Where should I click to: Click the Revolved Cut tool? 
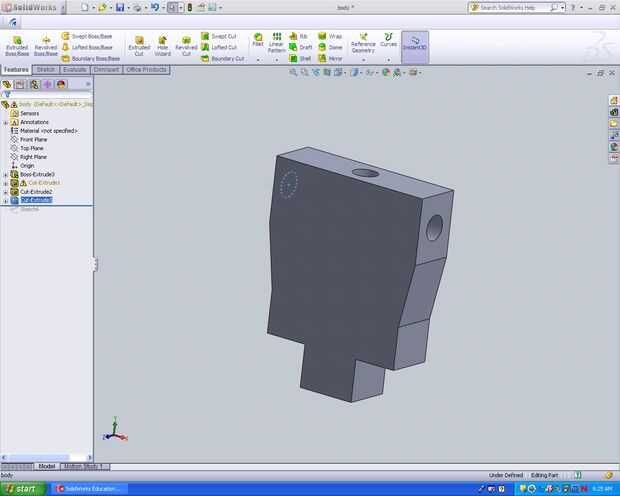tap(186, 46)
